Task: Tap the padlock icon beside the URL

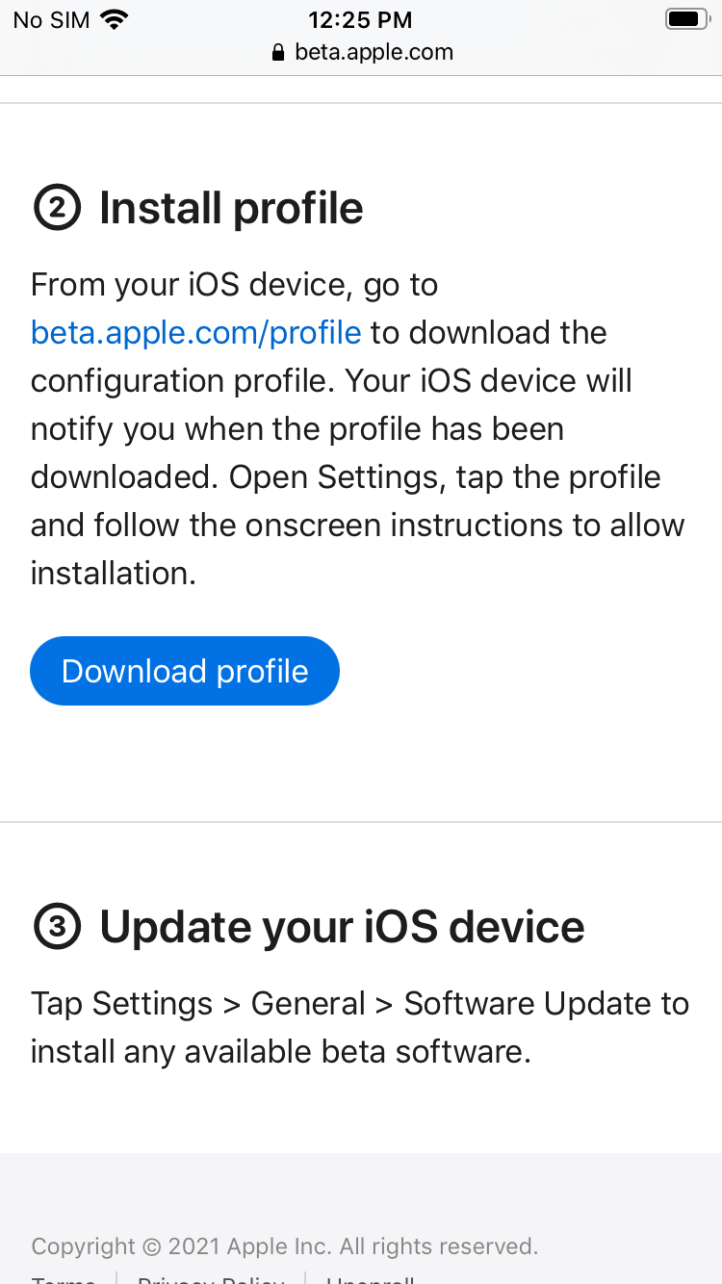Action: (x=278, y=52)
